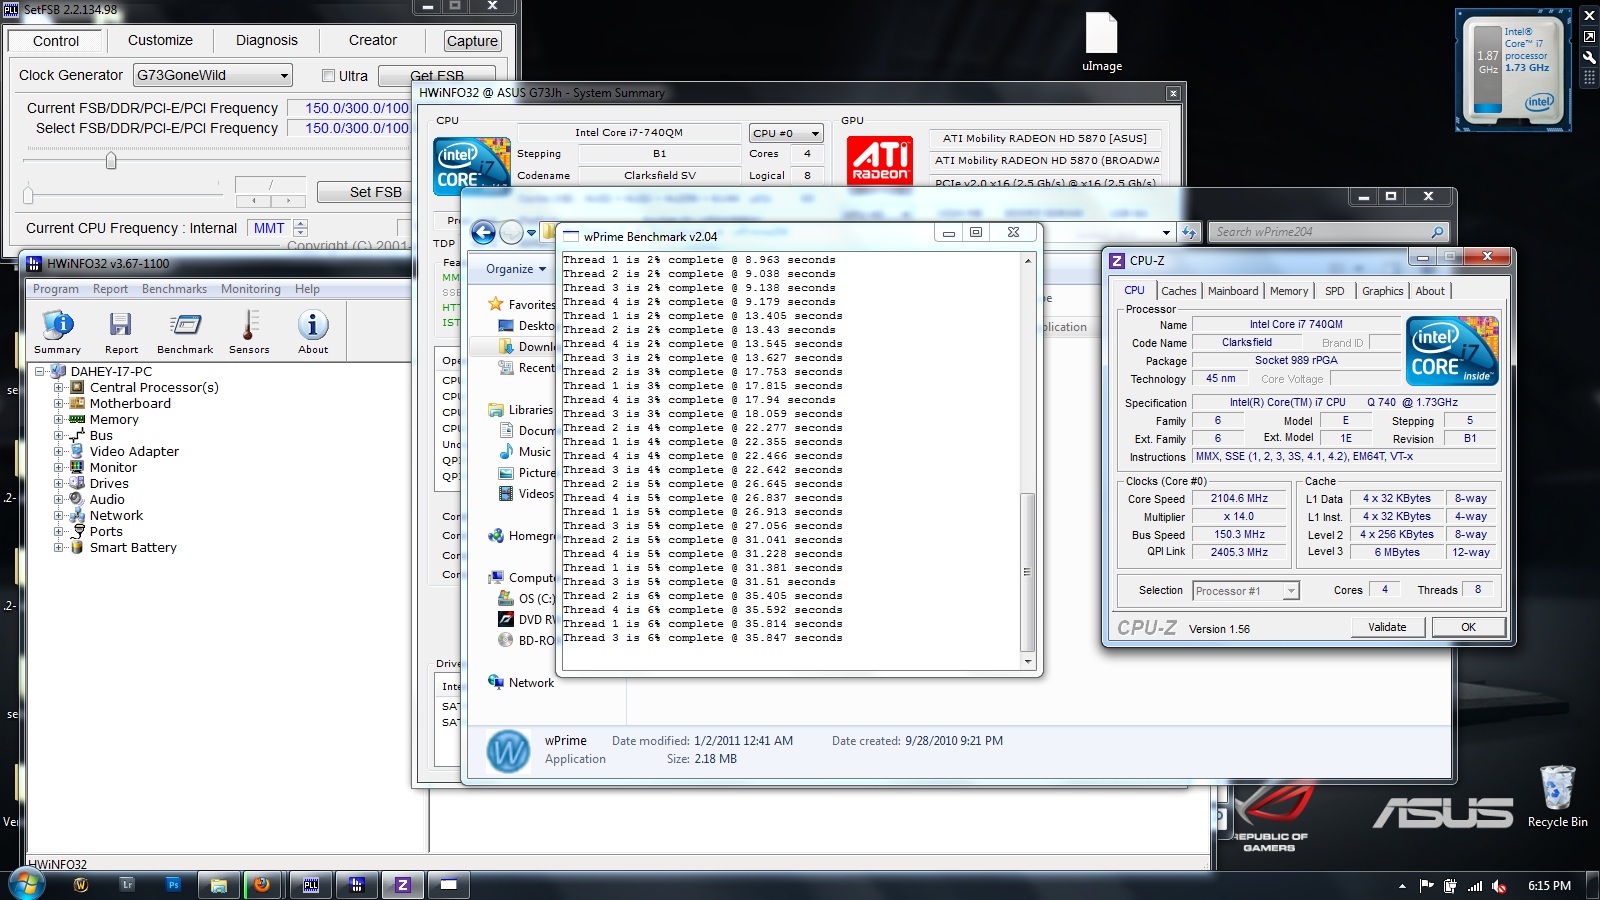1600x900 pixels.
Task: Collapse the DAHEY-I7-PC root node
Action: (x=40, y=371)
